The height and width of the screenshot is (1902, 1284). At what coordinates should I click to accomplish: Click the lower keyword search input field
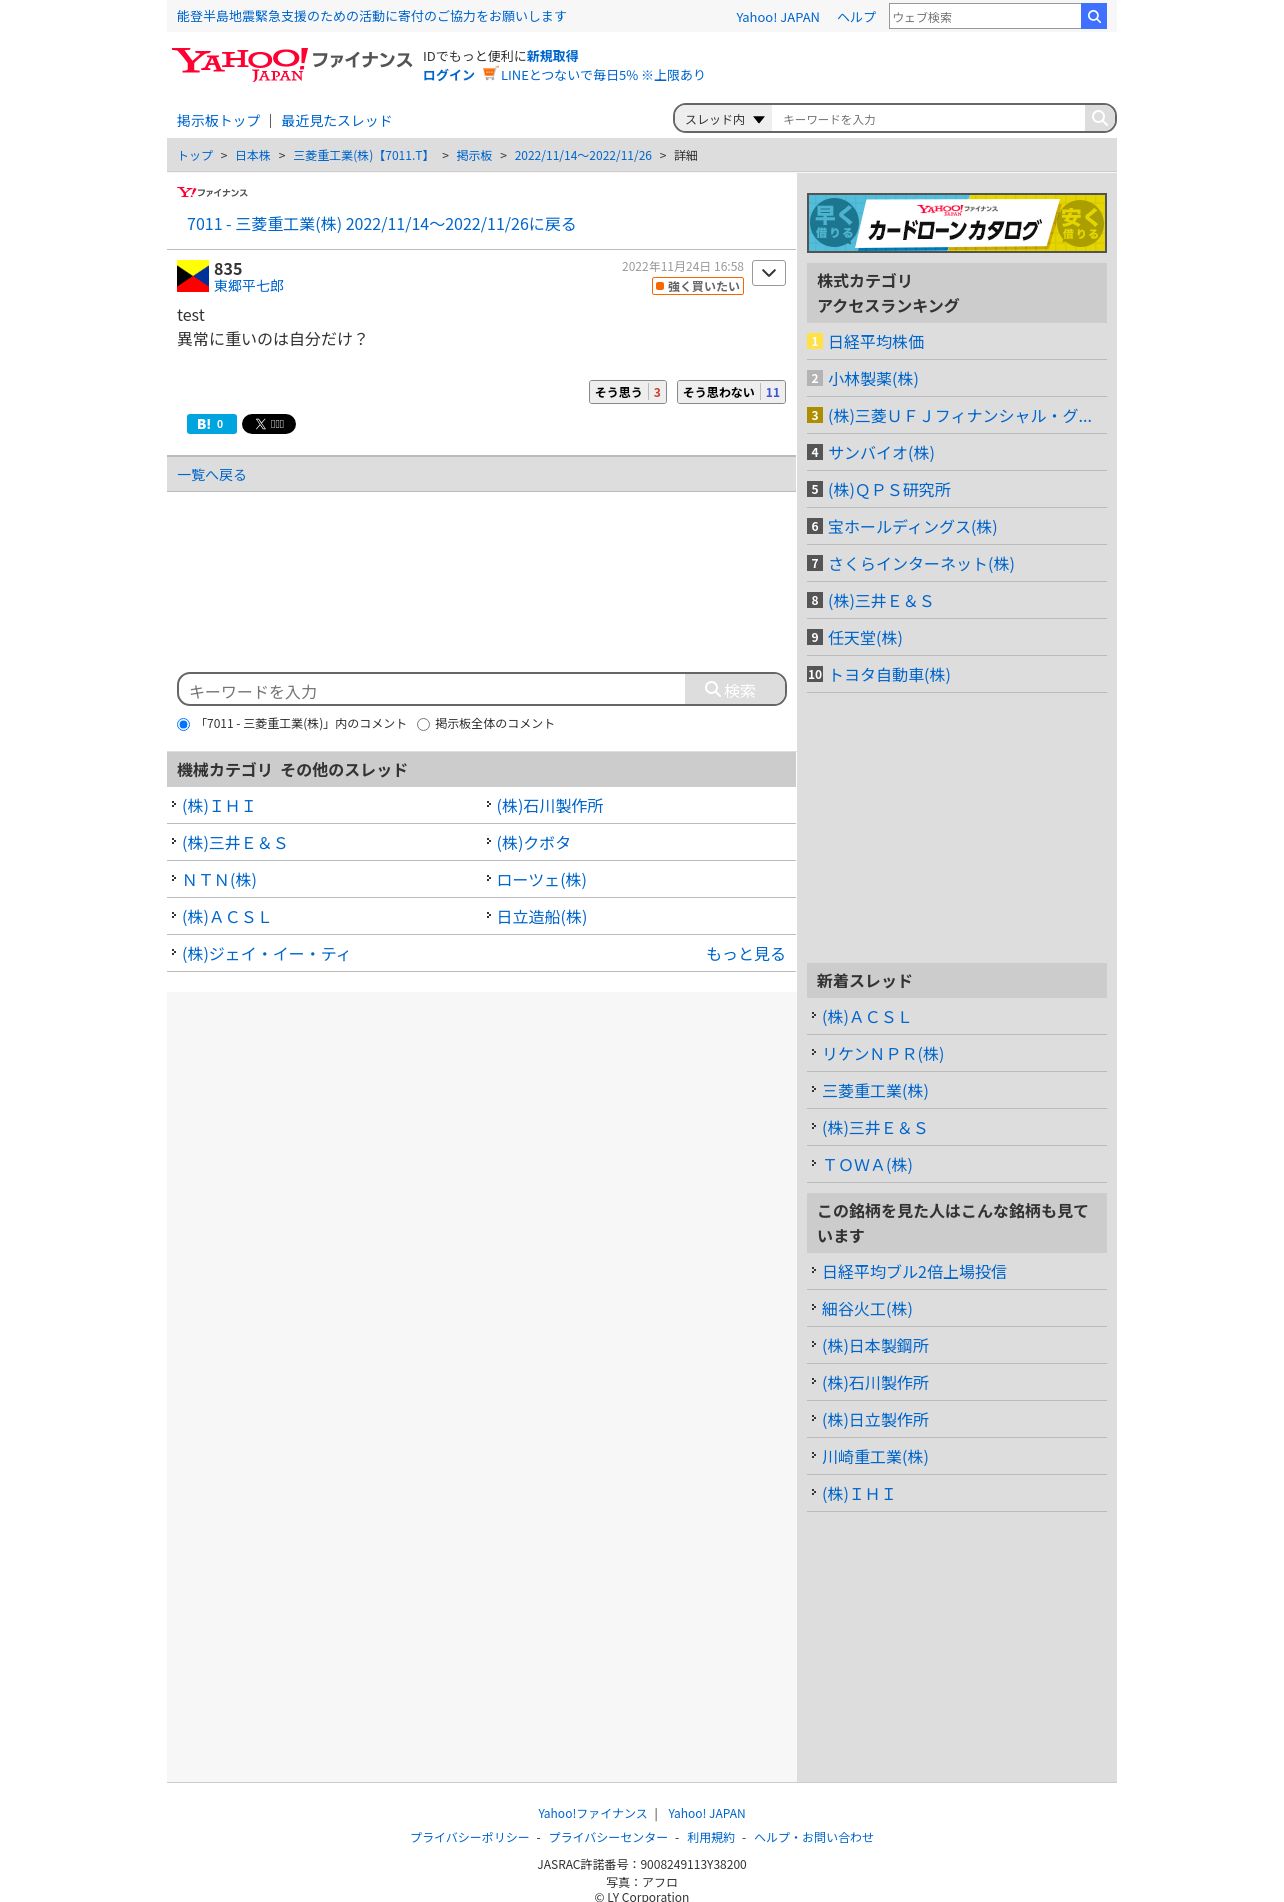point(432,690)
